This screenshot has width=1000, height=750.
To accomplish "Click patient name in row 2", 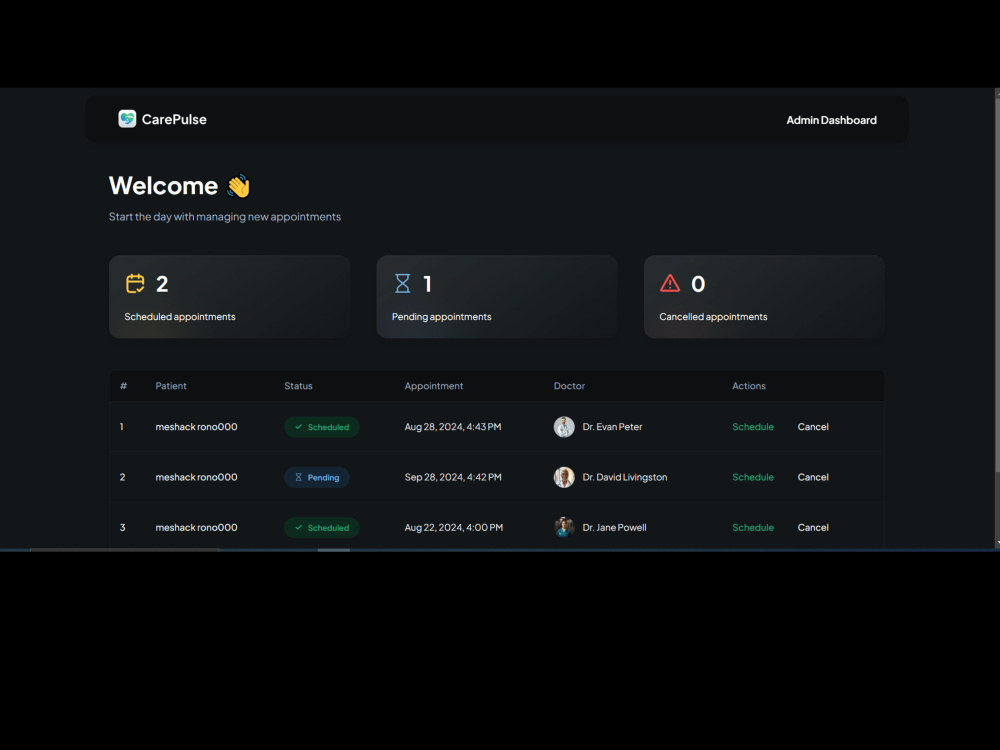I will 196,477.
